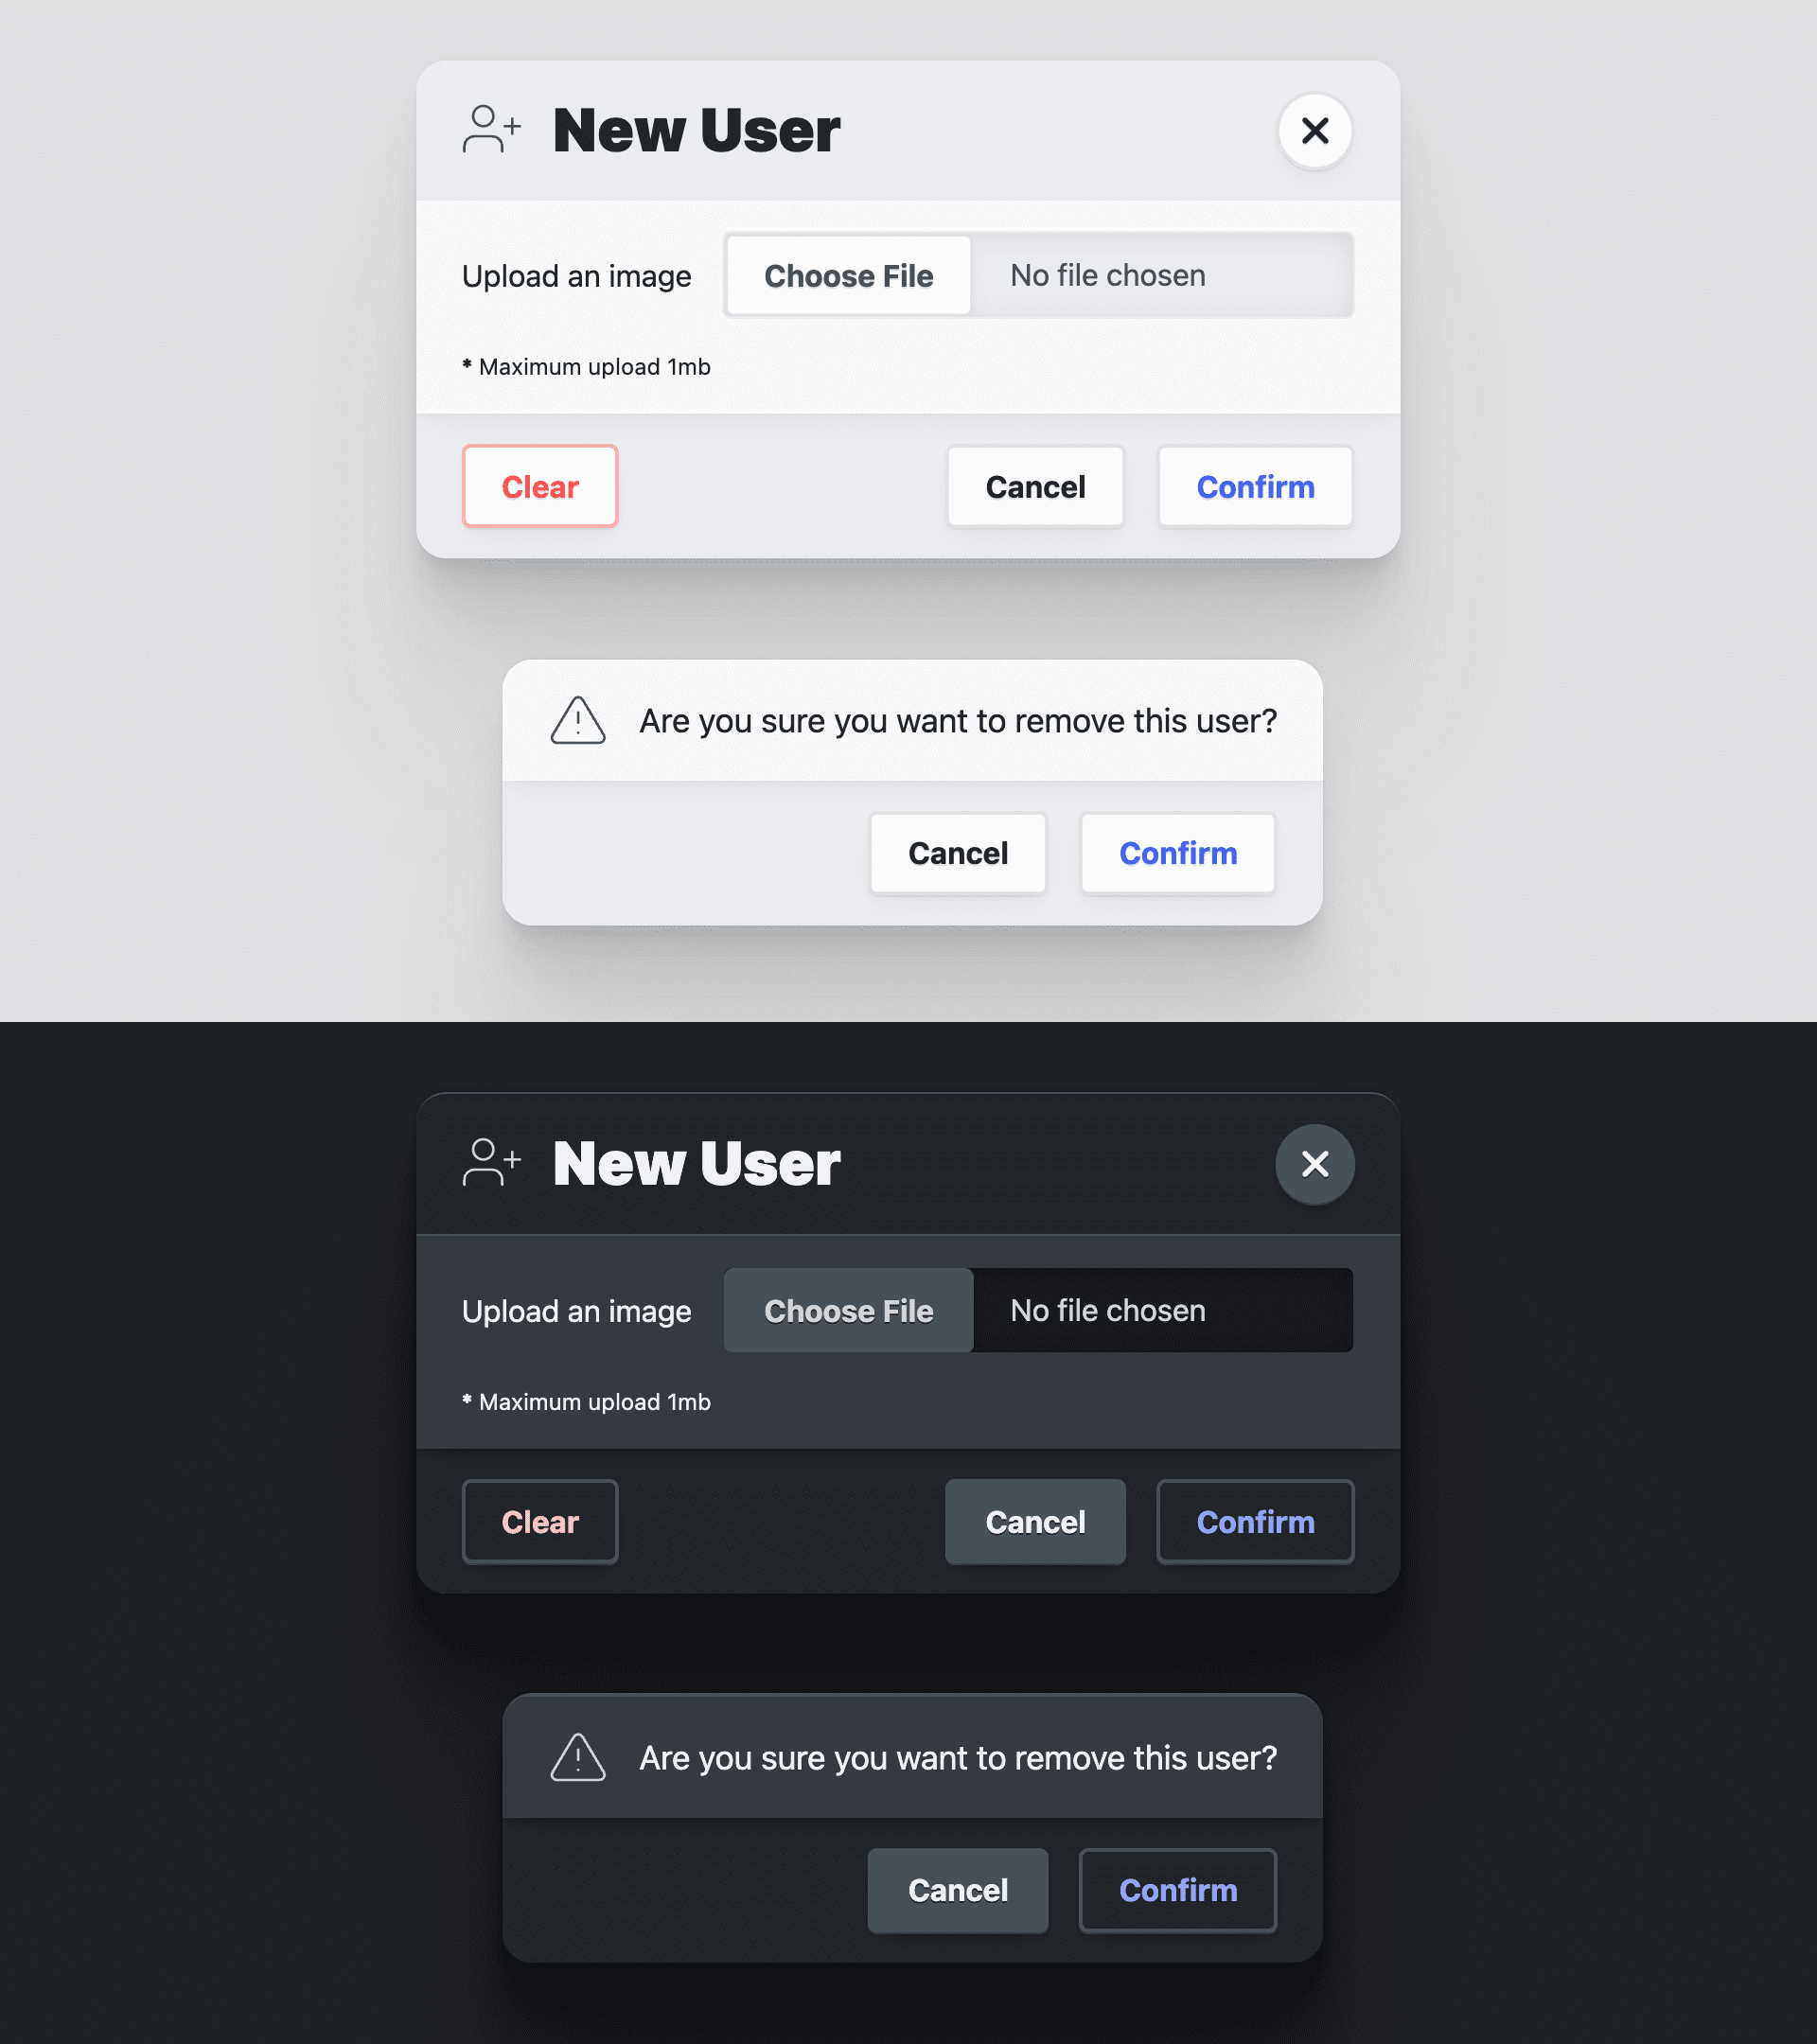Viewport: 1817px width, 2044px height.
Task: Click Confirm on the remove user dialog
Action: coord(1177,854)
